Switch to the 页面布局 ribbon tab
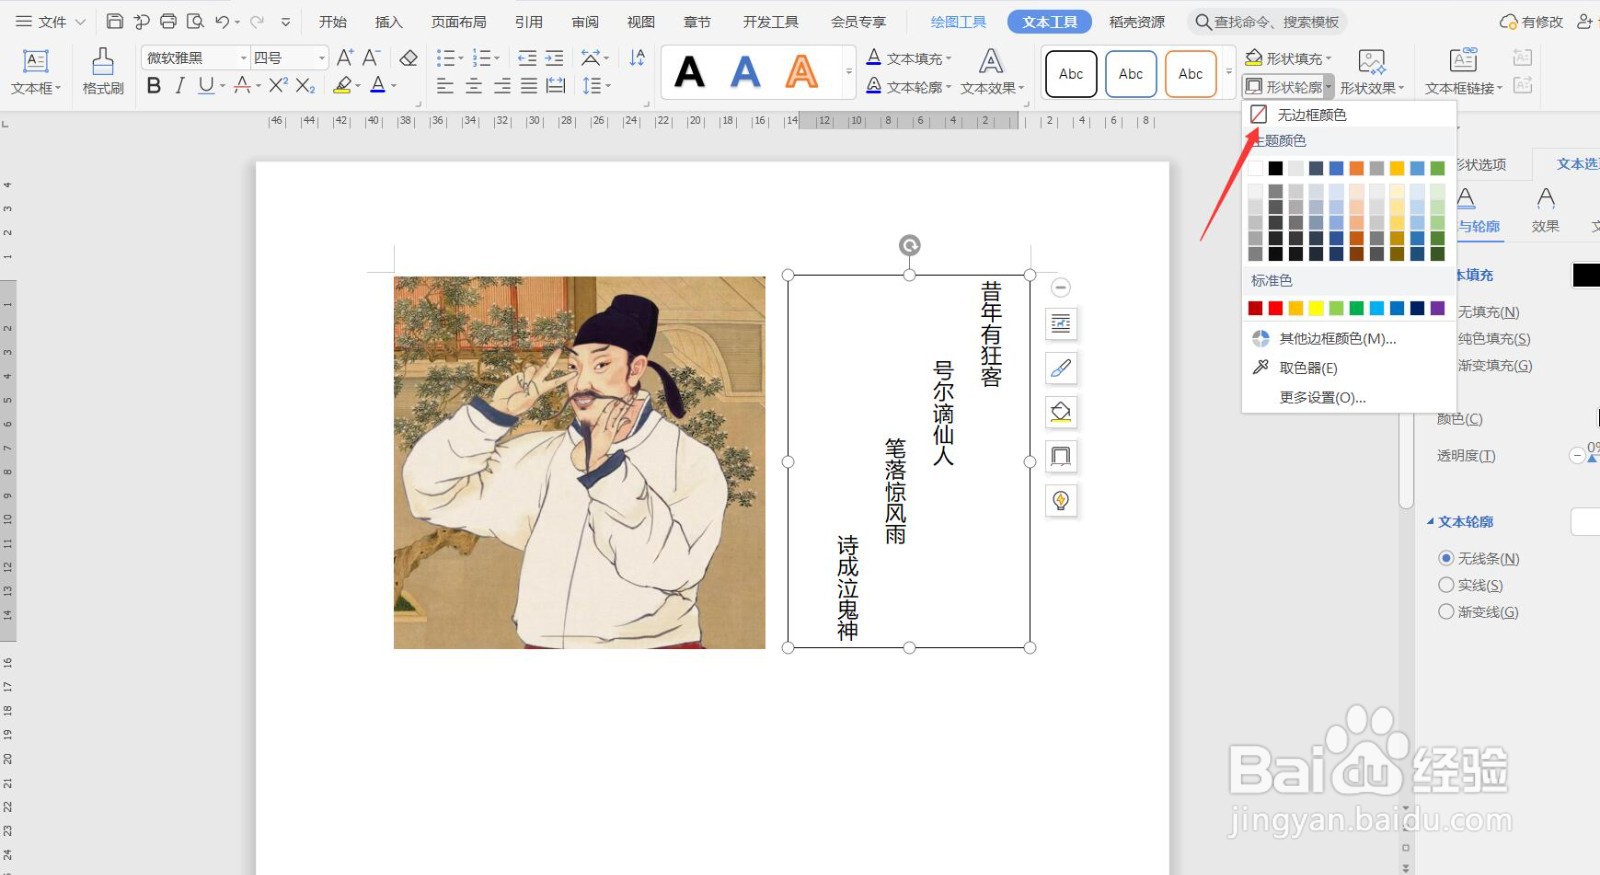Image resolution: width=1600 pixels, height=875 pixels. click(459, 21)
